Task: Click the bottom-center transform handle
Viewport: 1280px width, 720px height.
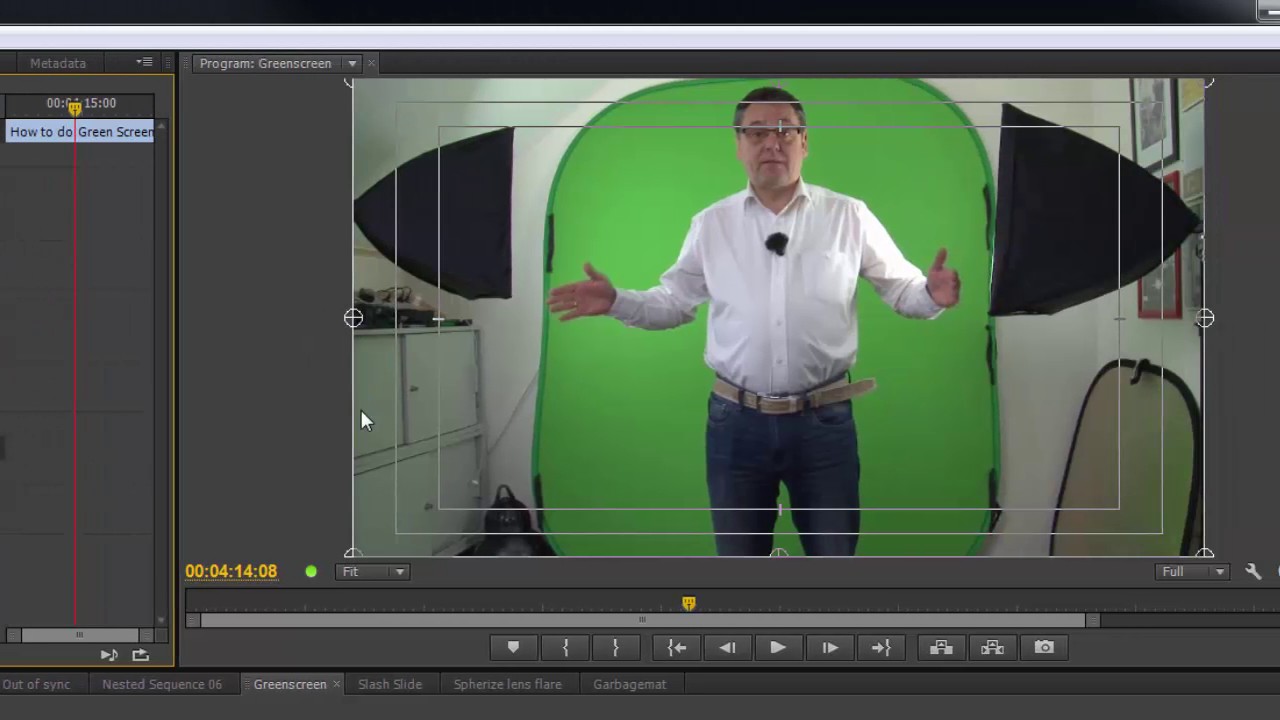Action: click(x=779, y=553)
